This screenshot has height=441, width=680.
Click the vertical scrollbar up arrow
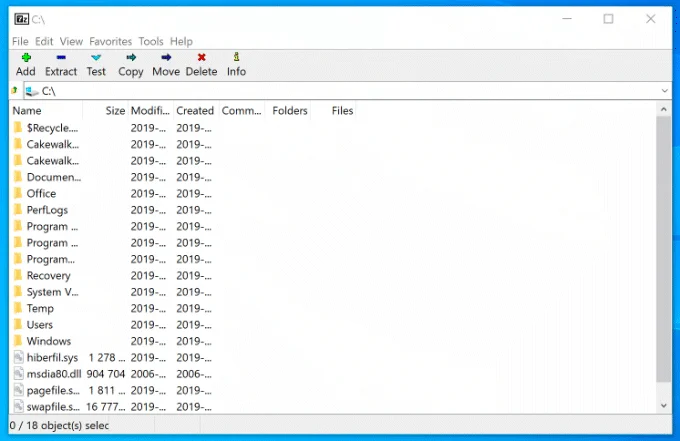coord(664,109)
